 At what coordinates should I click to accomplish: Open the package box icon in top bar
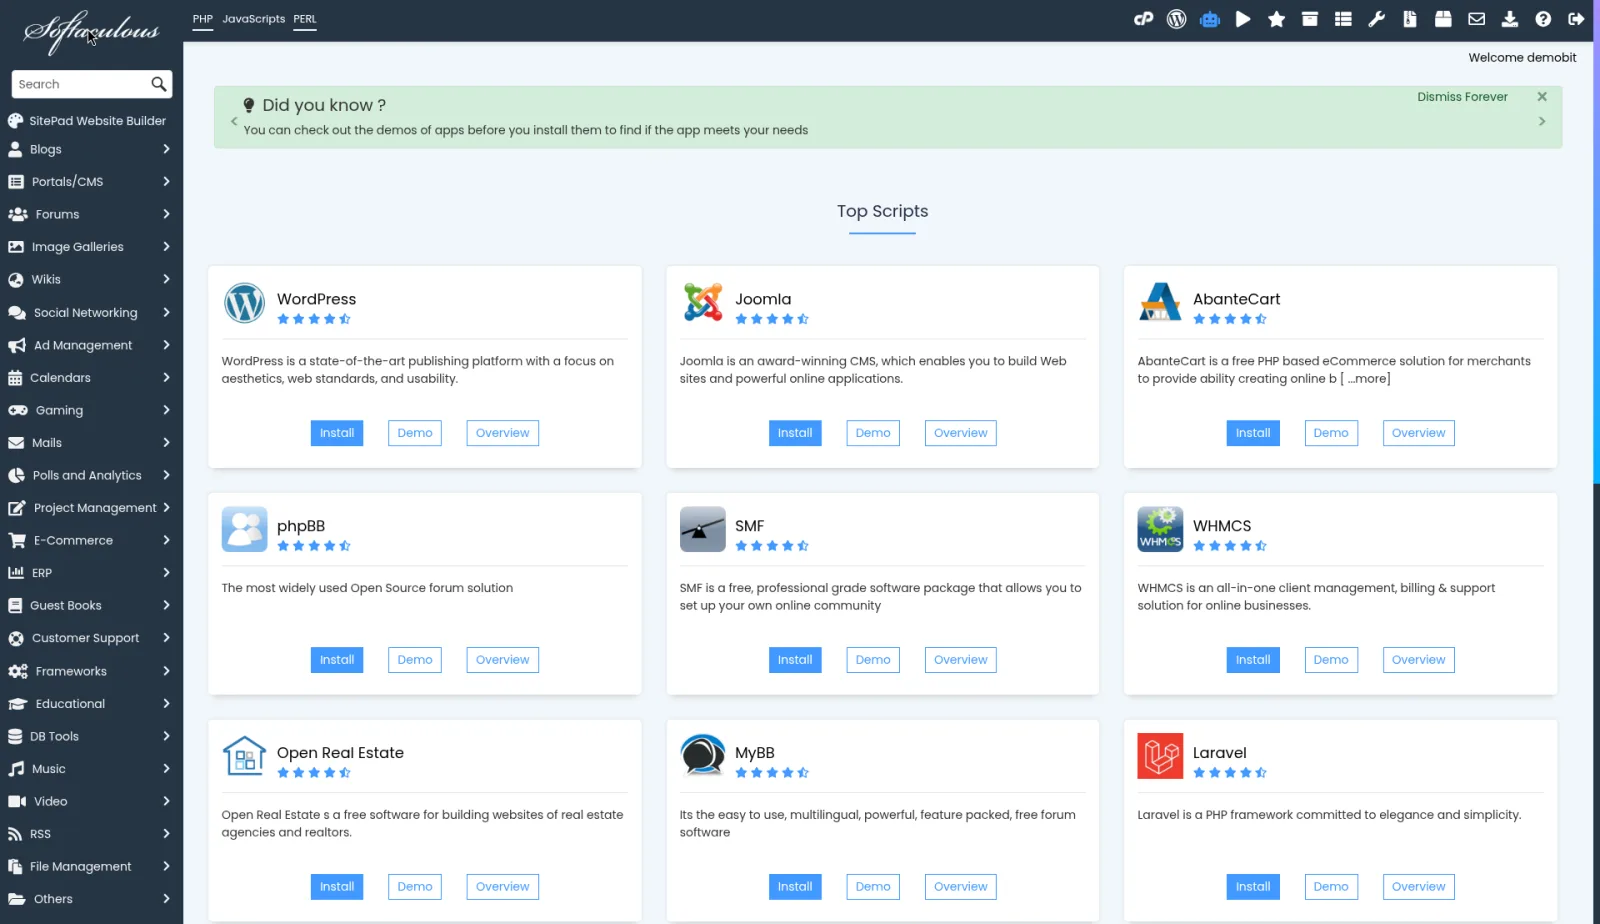tap(1443, 19)
